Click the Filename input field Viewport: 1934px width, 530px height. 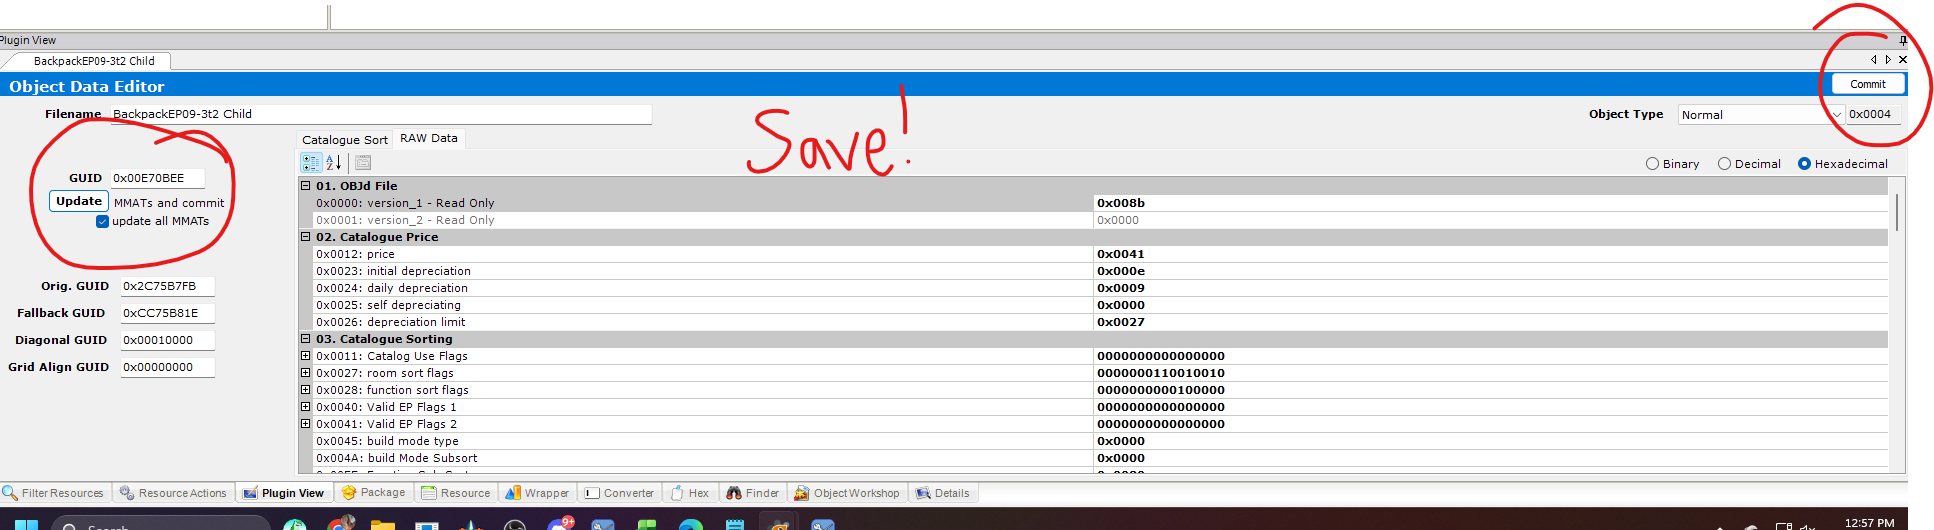(380, 114)
